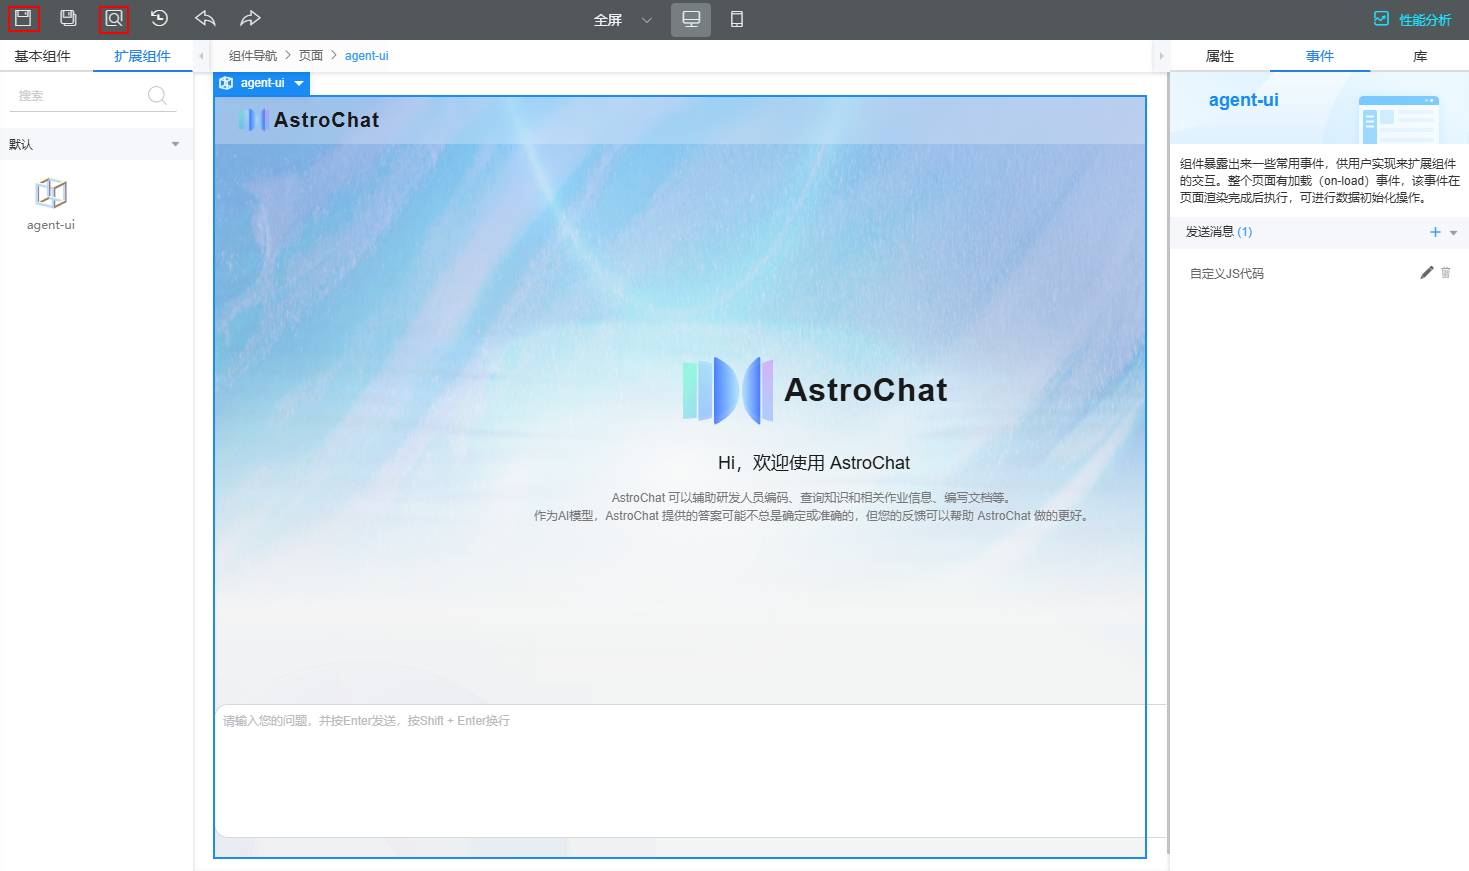The height and width of the screenshot is (871, 1469).
Task: Switch to the 扩展组件 tab
Action: pyautogui.click(x=142, y=56)
